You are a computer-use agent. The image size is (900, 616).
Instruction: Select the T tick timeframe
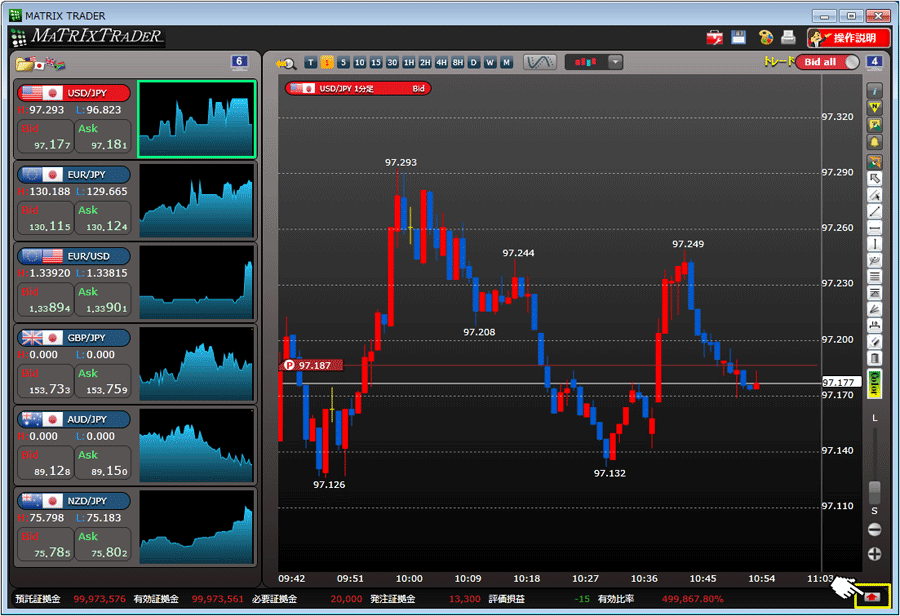(311, 63)
